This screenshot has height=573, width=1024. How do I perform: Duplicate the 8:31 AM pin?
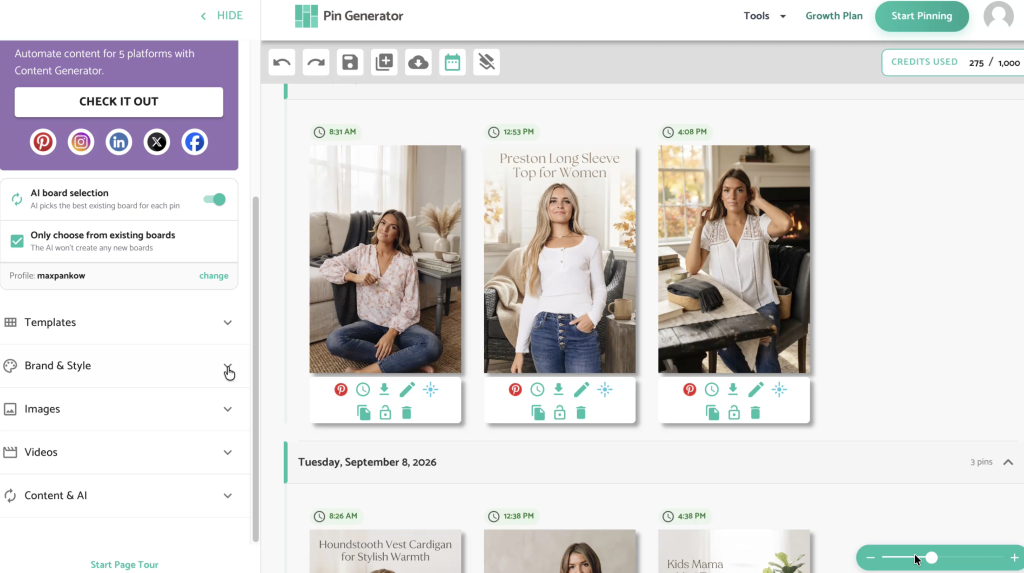coord(364,412)
